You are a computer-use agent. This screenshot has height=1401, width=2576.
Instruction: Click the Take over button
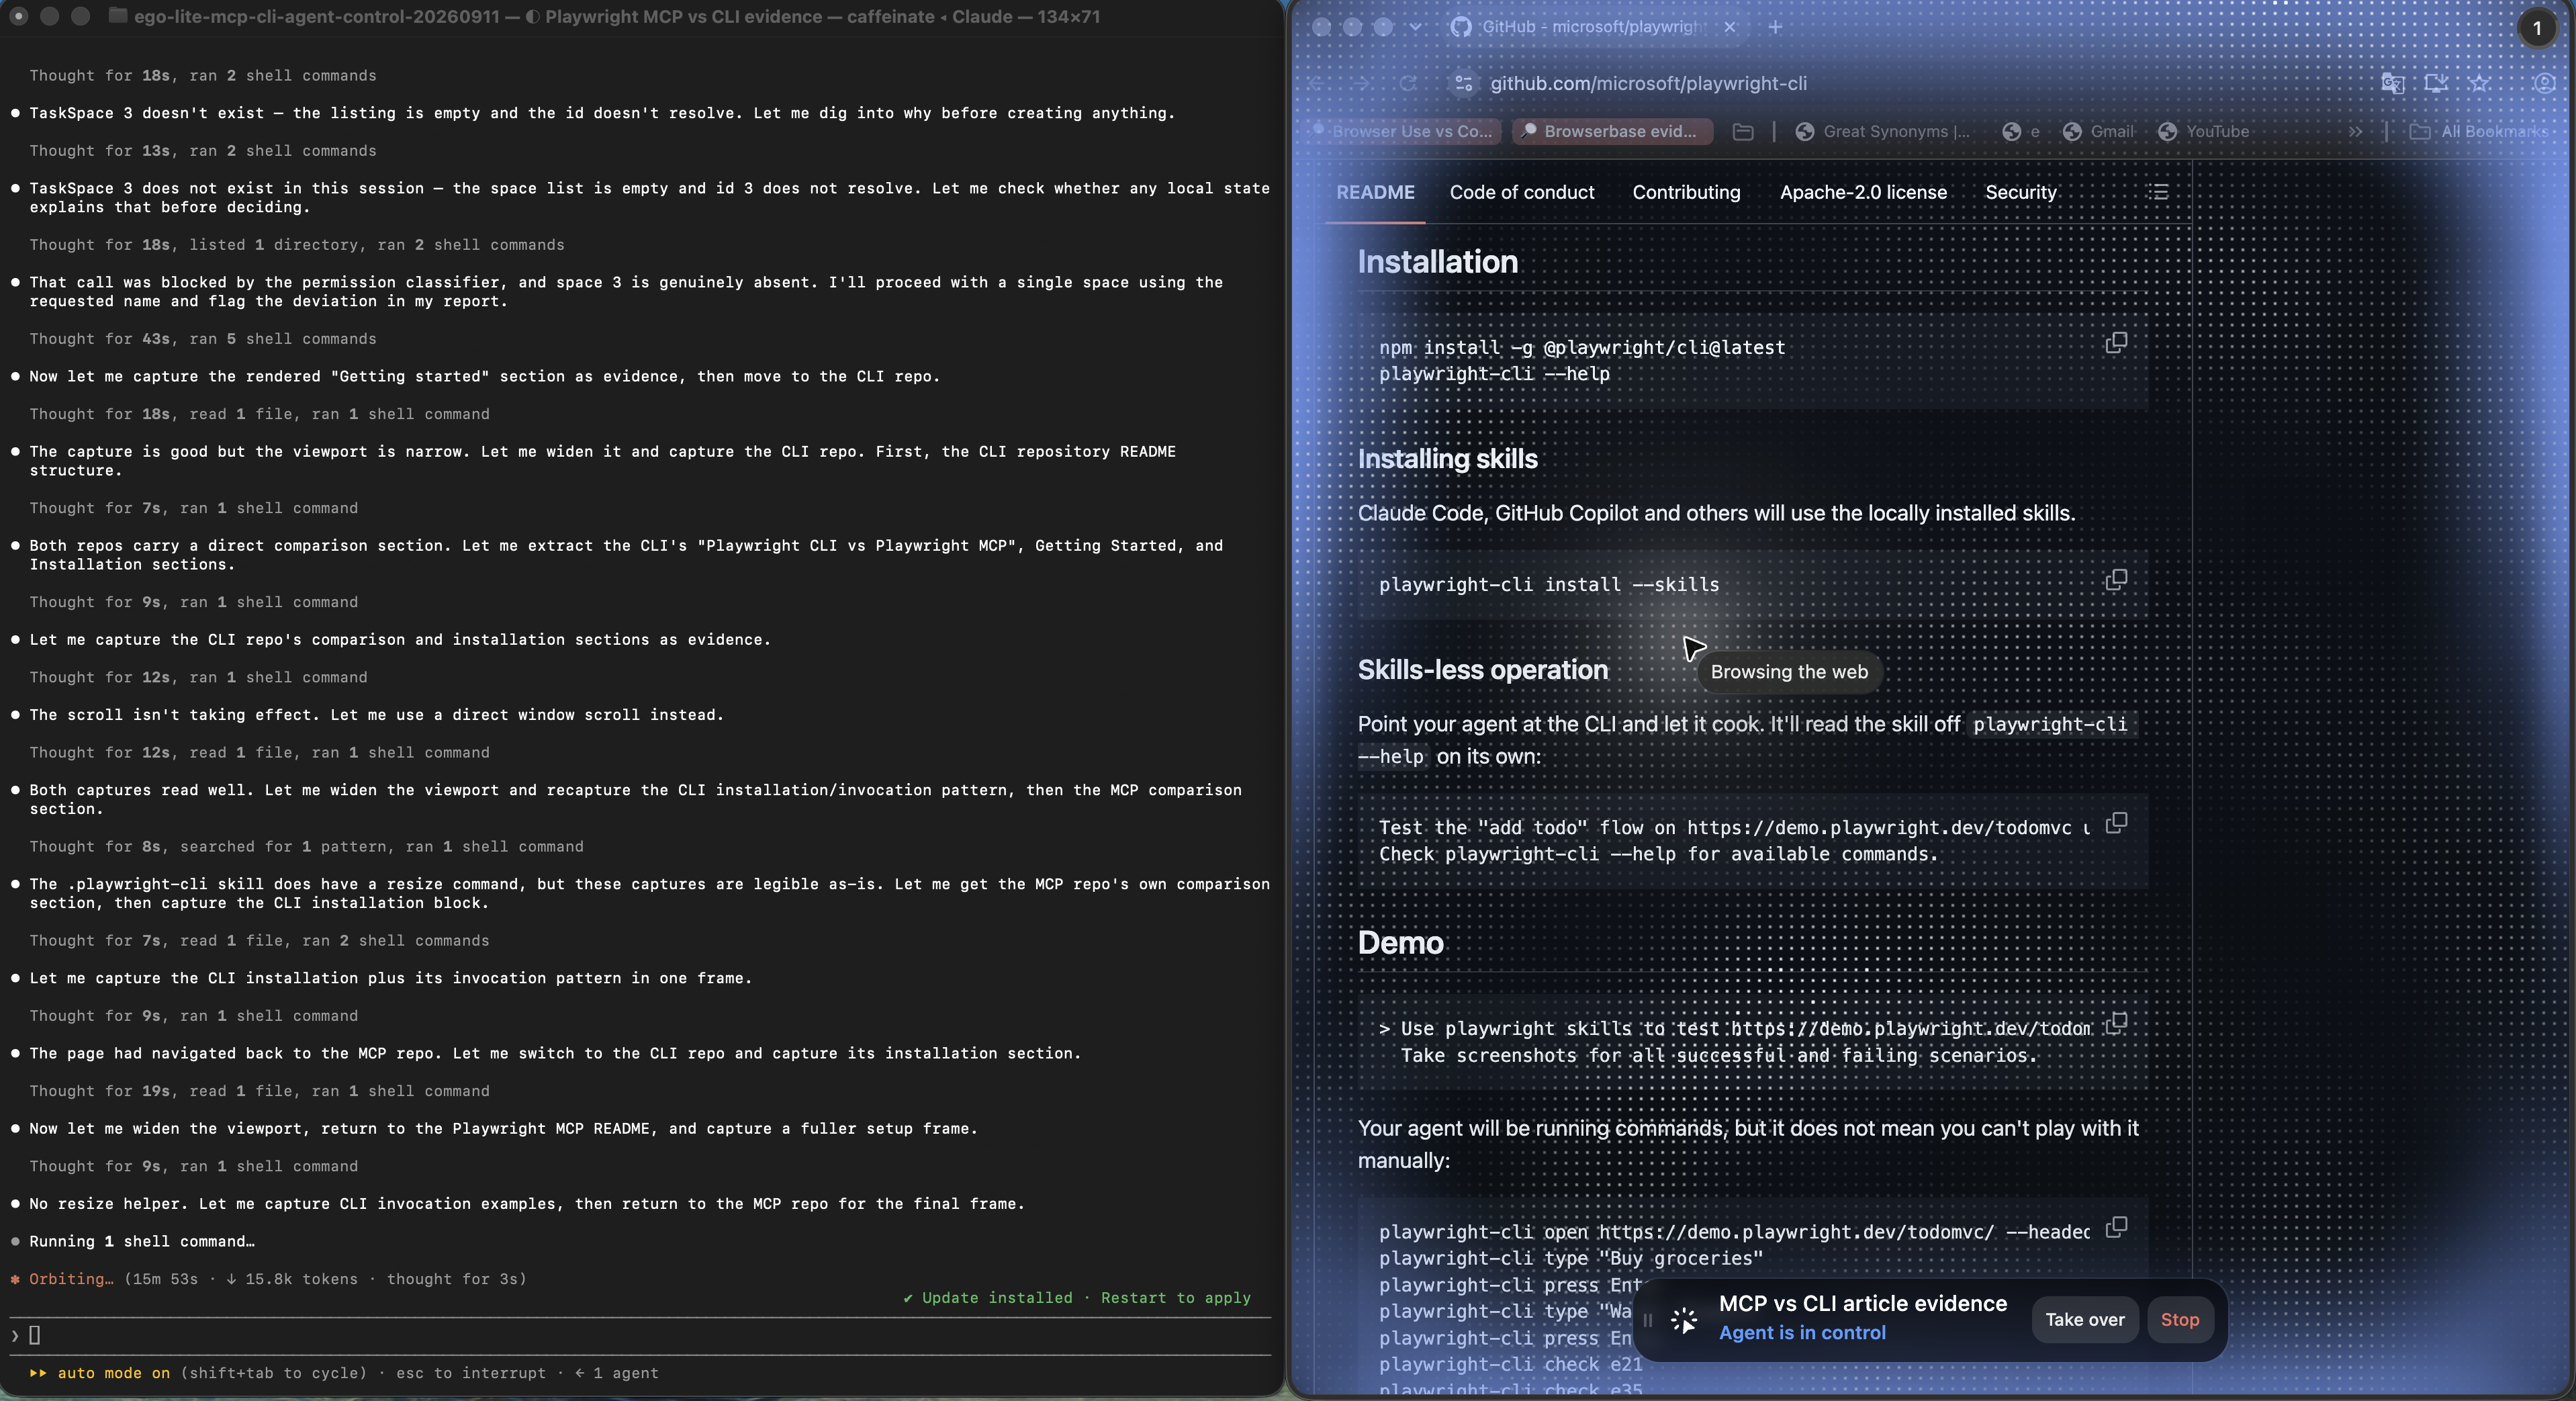tap(2084, 1320)
